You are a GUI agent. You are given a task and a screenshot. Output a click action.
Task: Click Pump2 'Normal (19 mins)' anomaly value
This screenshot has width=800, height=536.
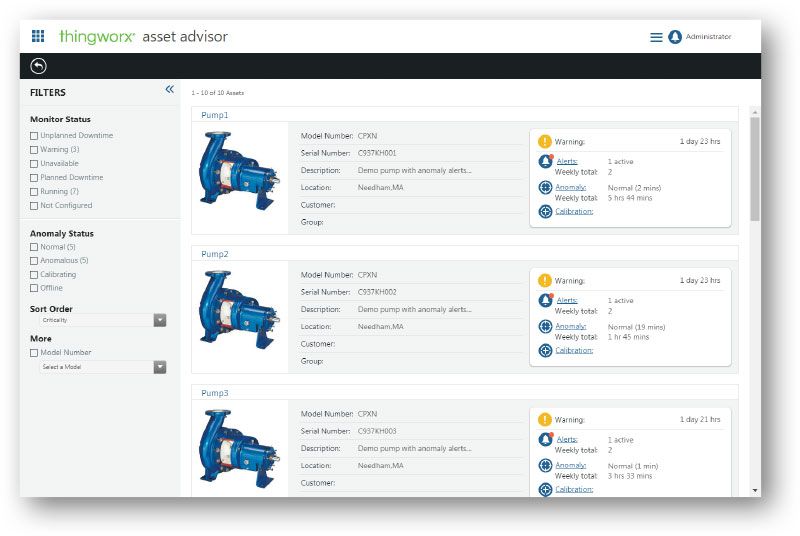coord(636,327)
